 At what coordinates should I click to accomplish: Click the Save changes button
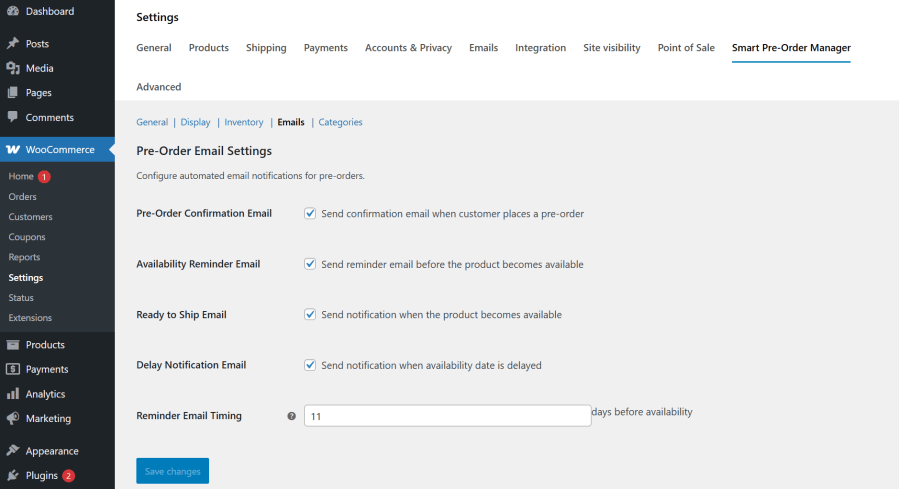pos(173,471)
